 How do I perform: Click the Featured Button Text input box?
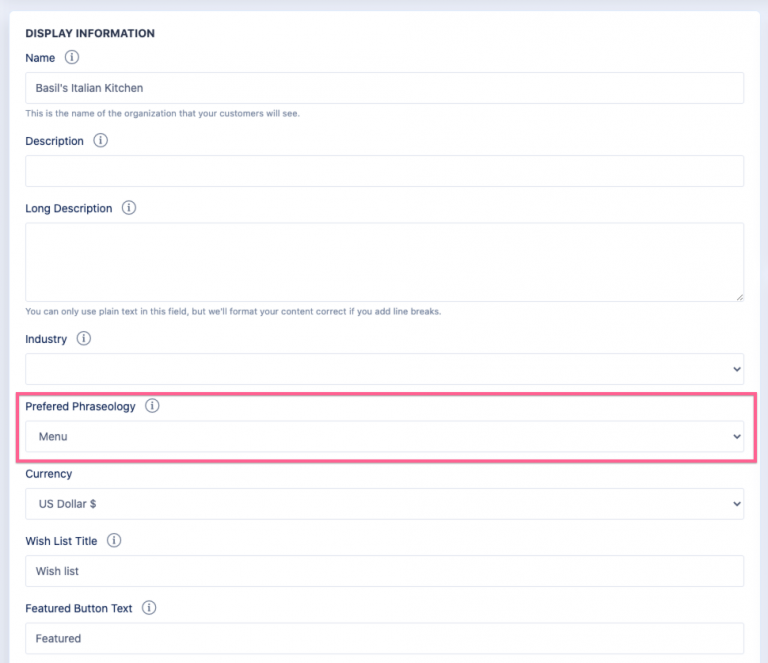point(384,638)
